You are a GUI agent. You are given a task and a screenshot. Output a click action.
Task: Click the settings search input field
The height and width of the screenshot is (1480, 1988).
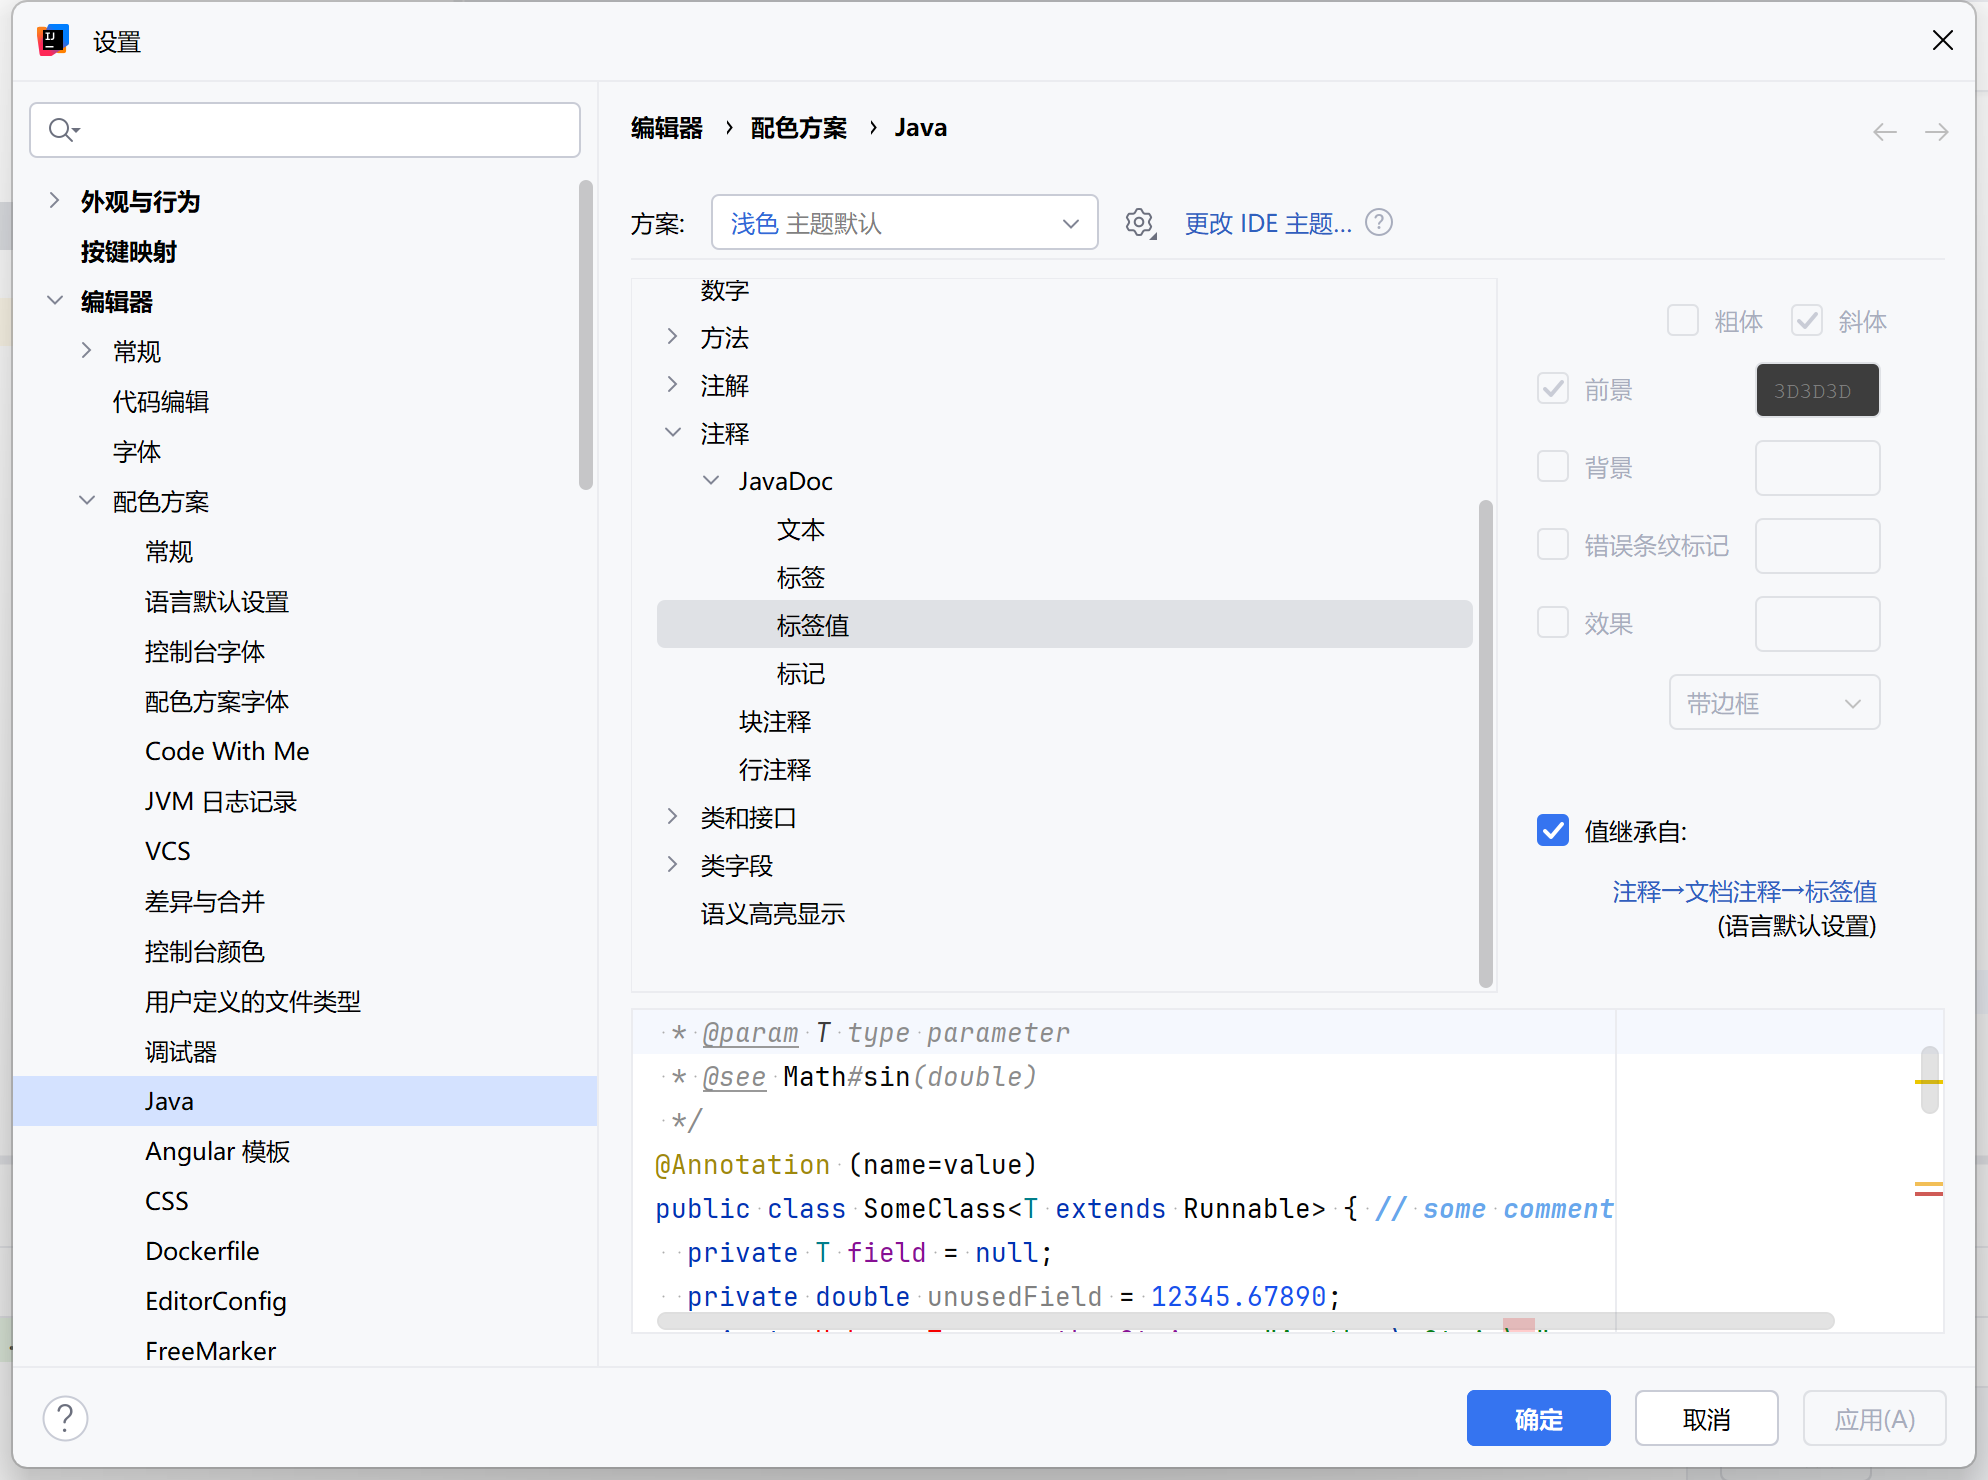[x=320, y=130]
